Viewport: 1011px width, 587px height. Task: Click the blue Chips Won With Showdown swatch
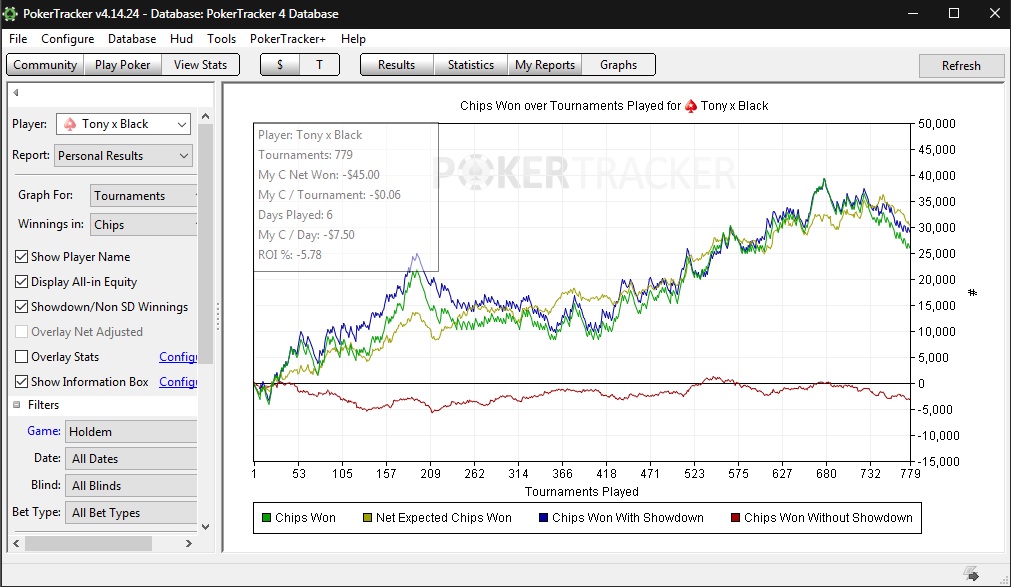(x=544, y=518)
